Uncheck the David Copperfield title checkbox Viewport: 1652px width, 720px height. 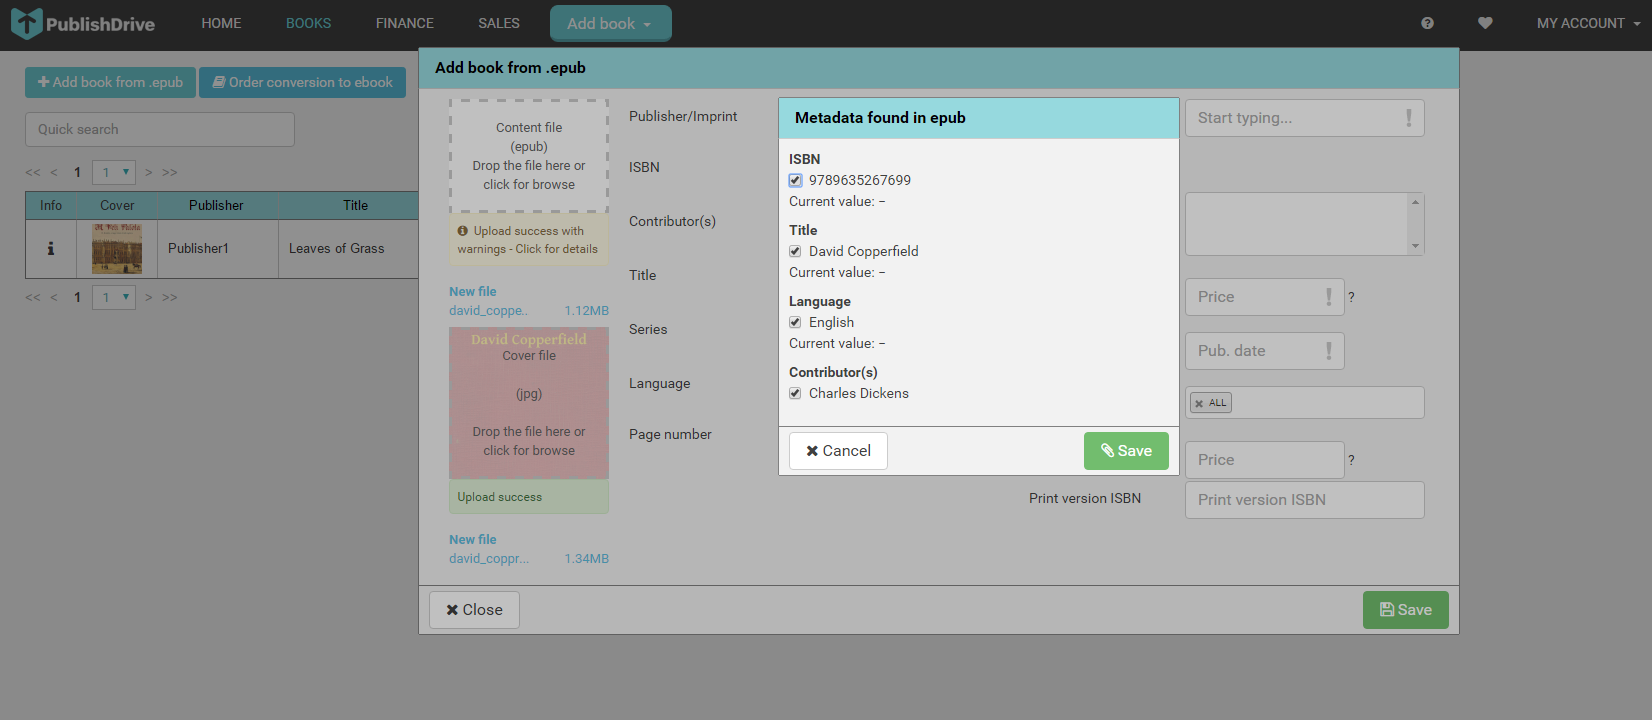[795, 252]
